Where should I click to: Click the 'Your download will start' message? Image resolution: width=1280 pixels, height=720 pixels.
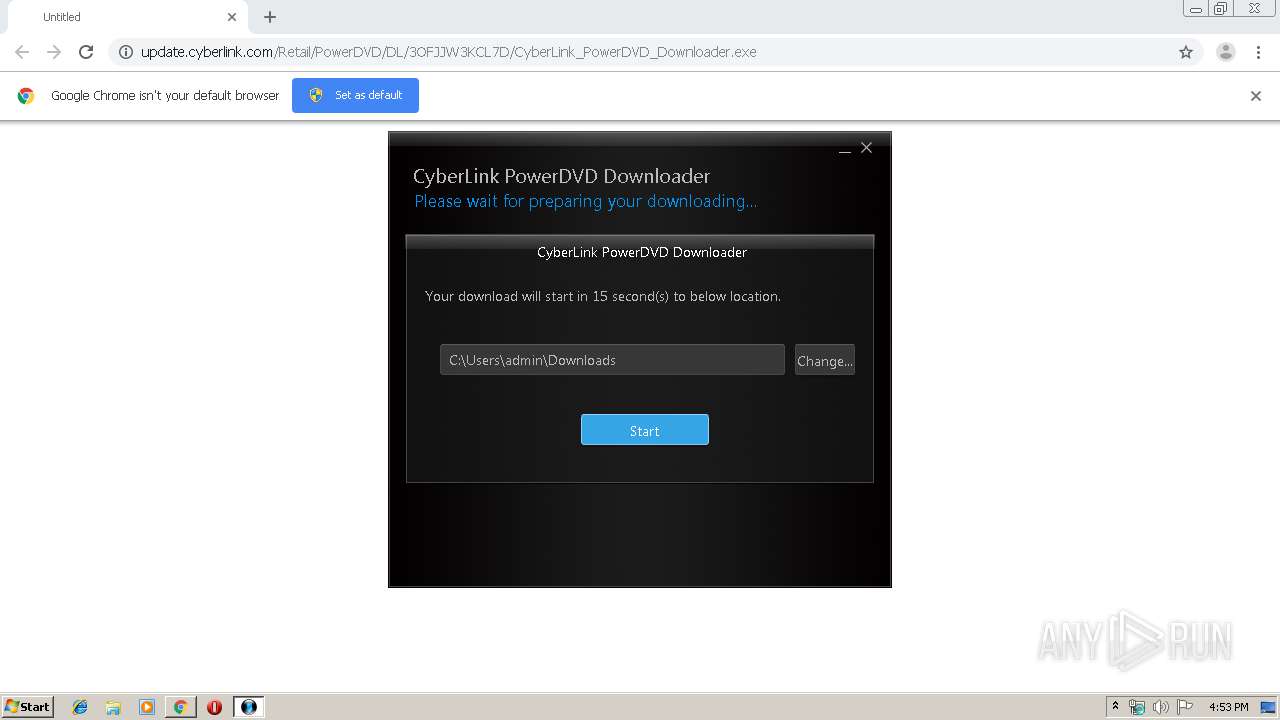[603, 296]
